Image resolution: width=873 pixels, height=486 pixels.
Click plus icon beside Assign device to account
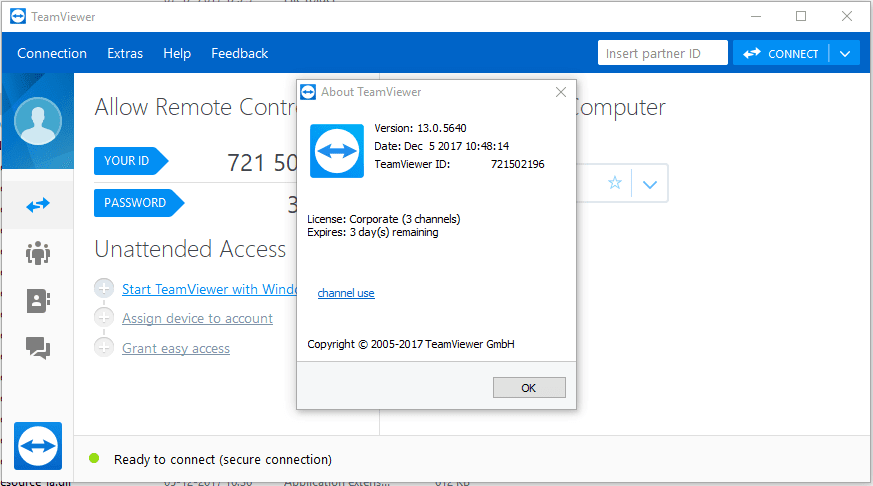pos(104,317)
